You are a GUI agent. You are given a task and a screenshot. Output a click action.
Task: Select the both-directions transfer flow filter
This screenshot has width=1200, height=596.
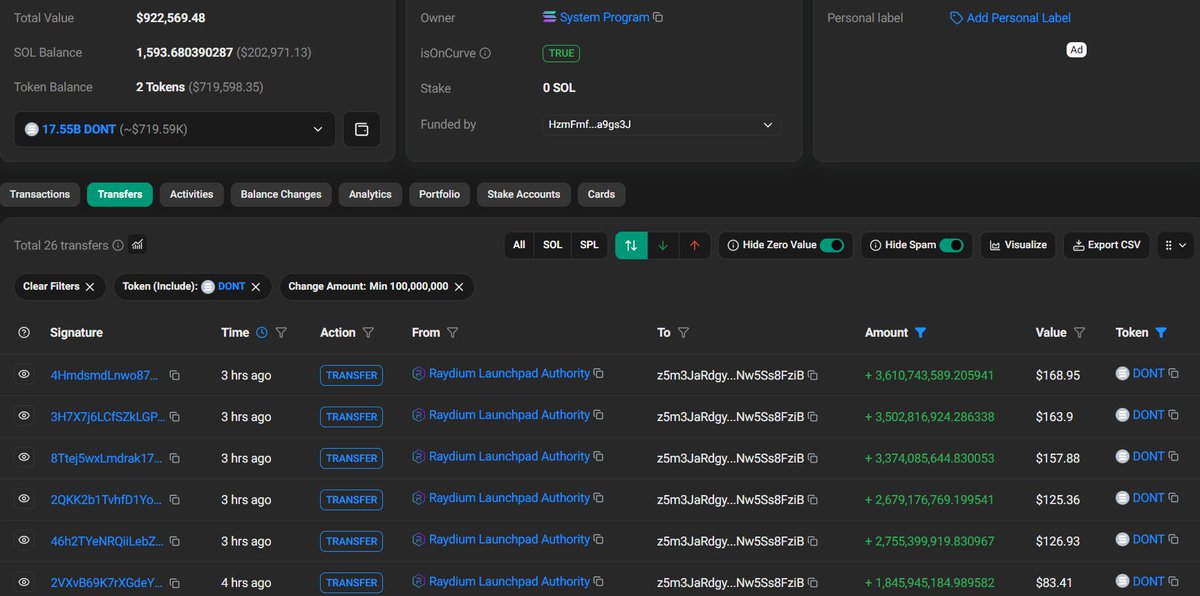(631, 245)
